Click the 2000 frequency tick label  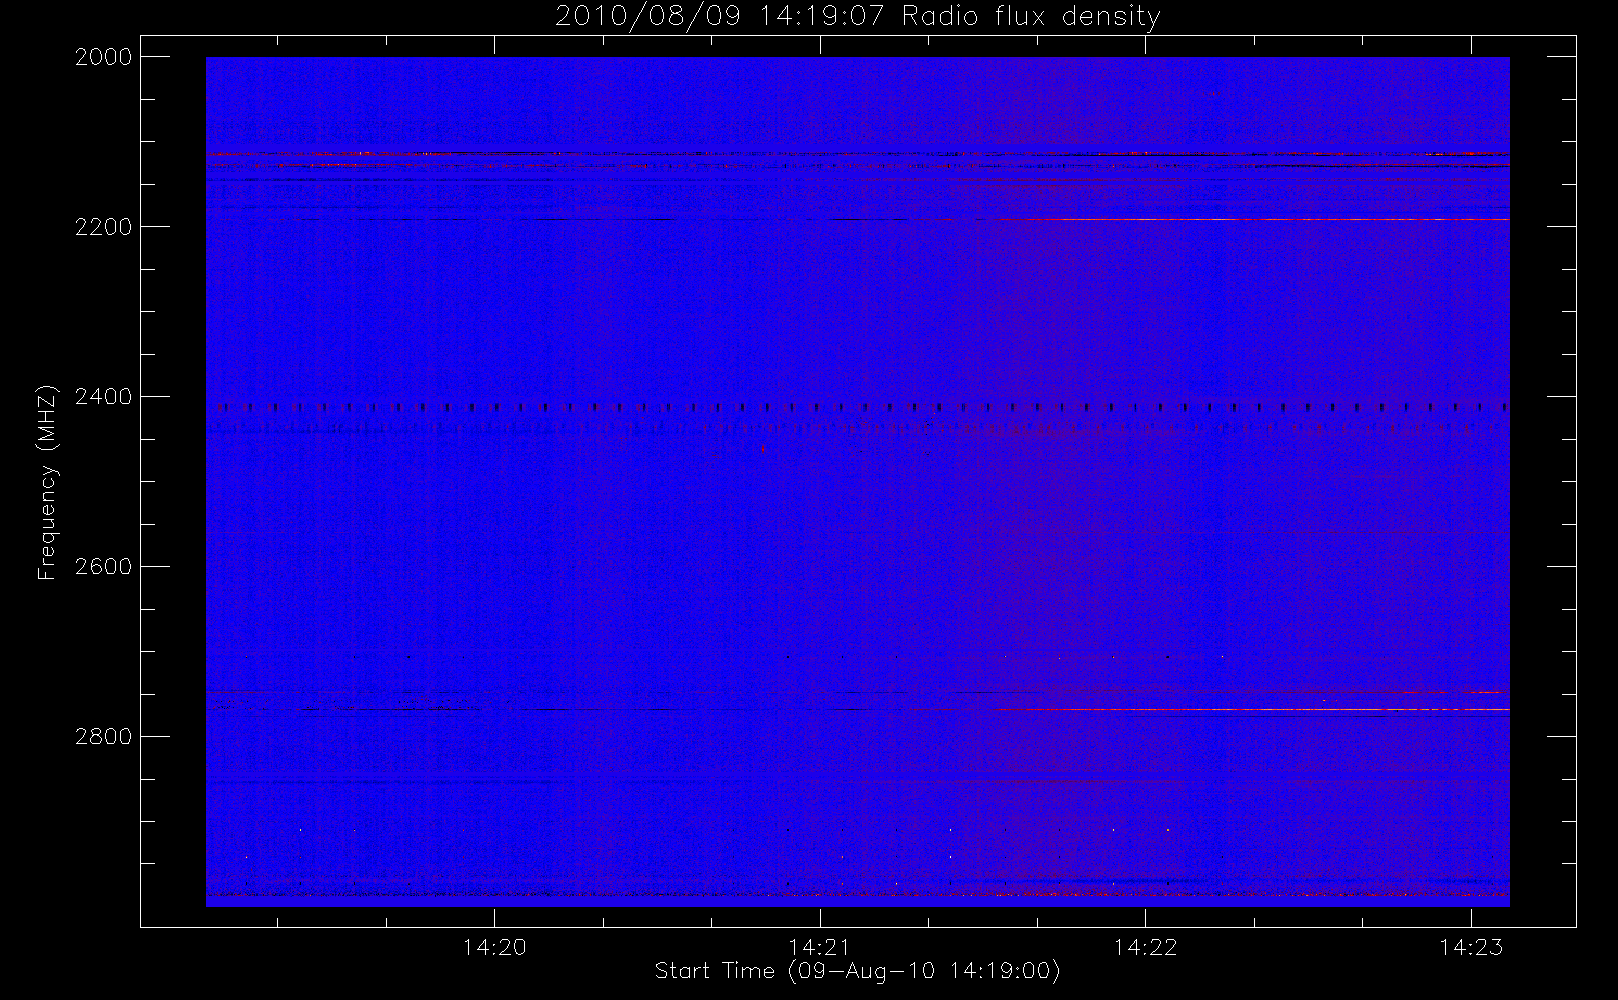[103, 57]
